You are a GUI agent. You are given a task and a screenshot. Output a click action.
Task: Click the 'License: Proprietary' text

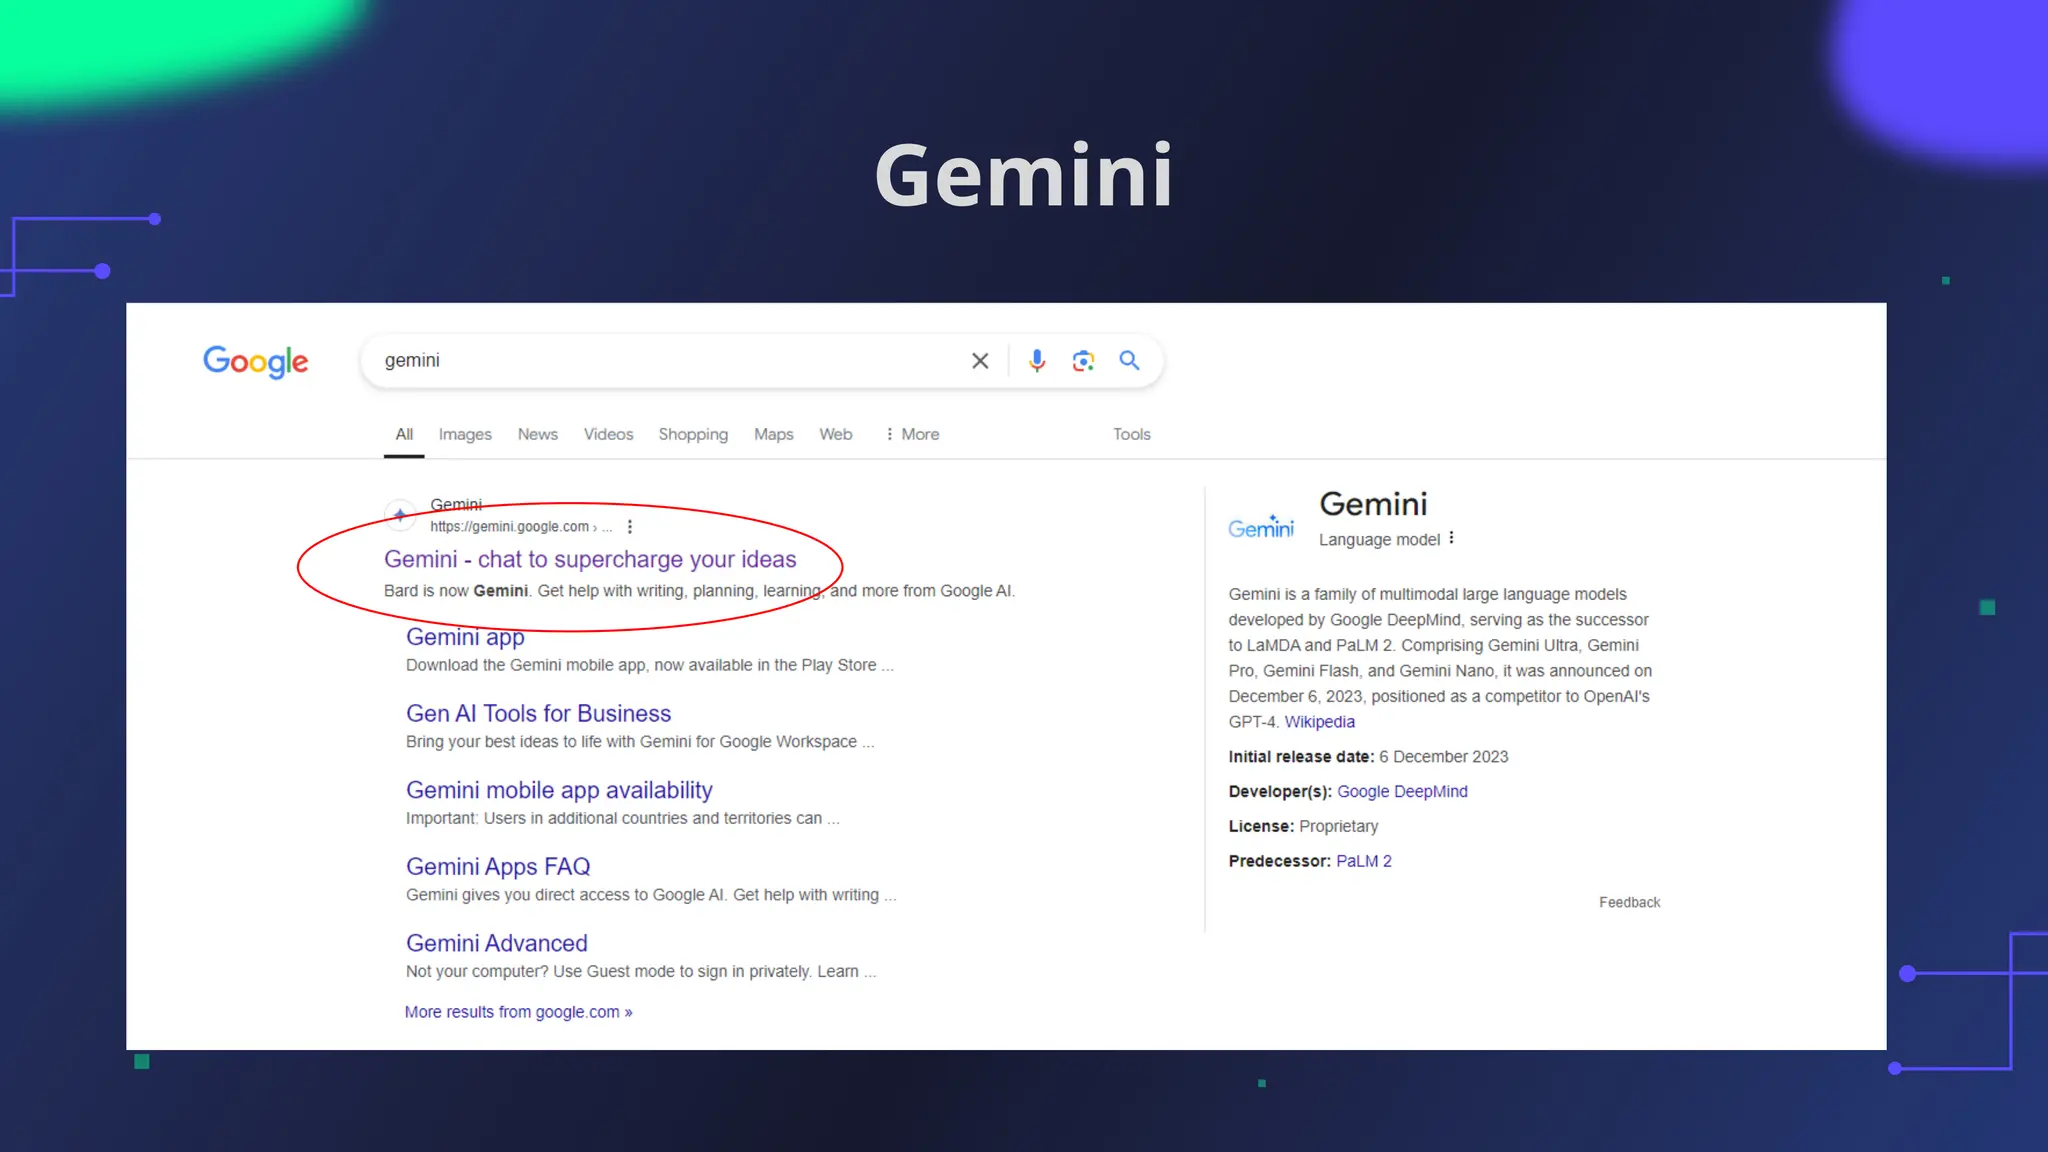tap(1303, 826)
